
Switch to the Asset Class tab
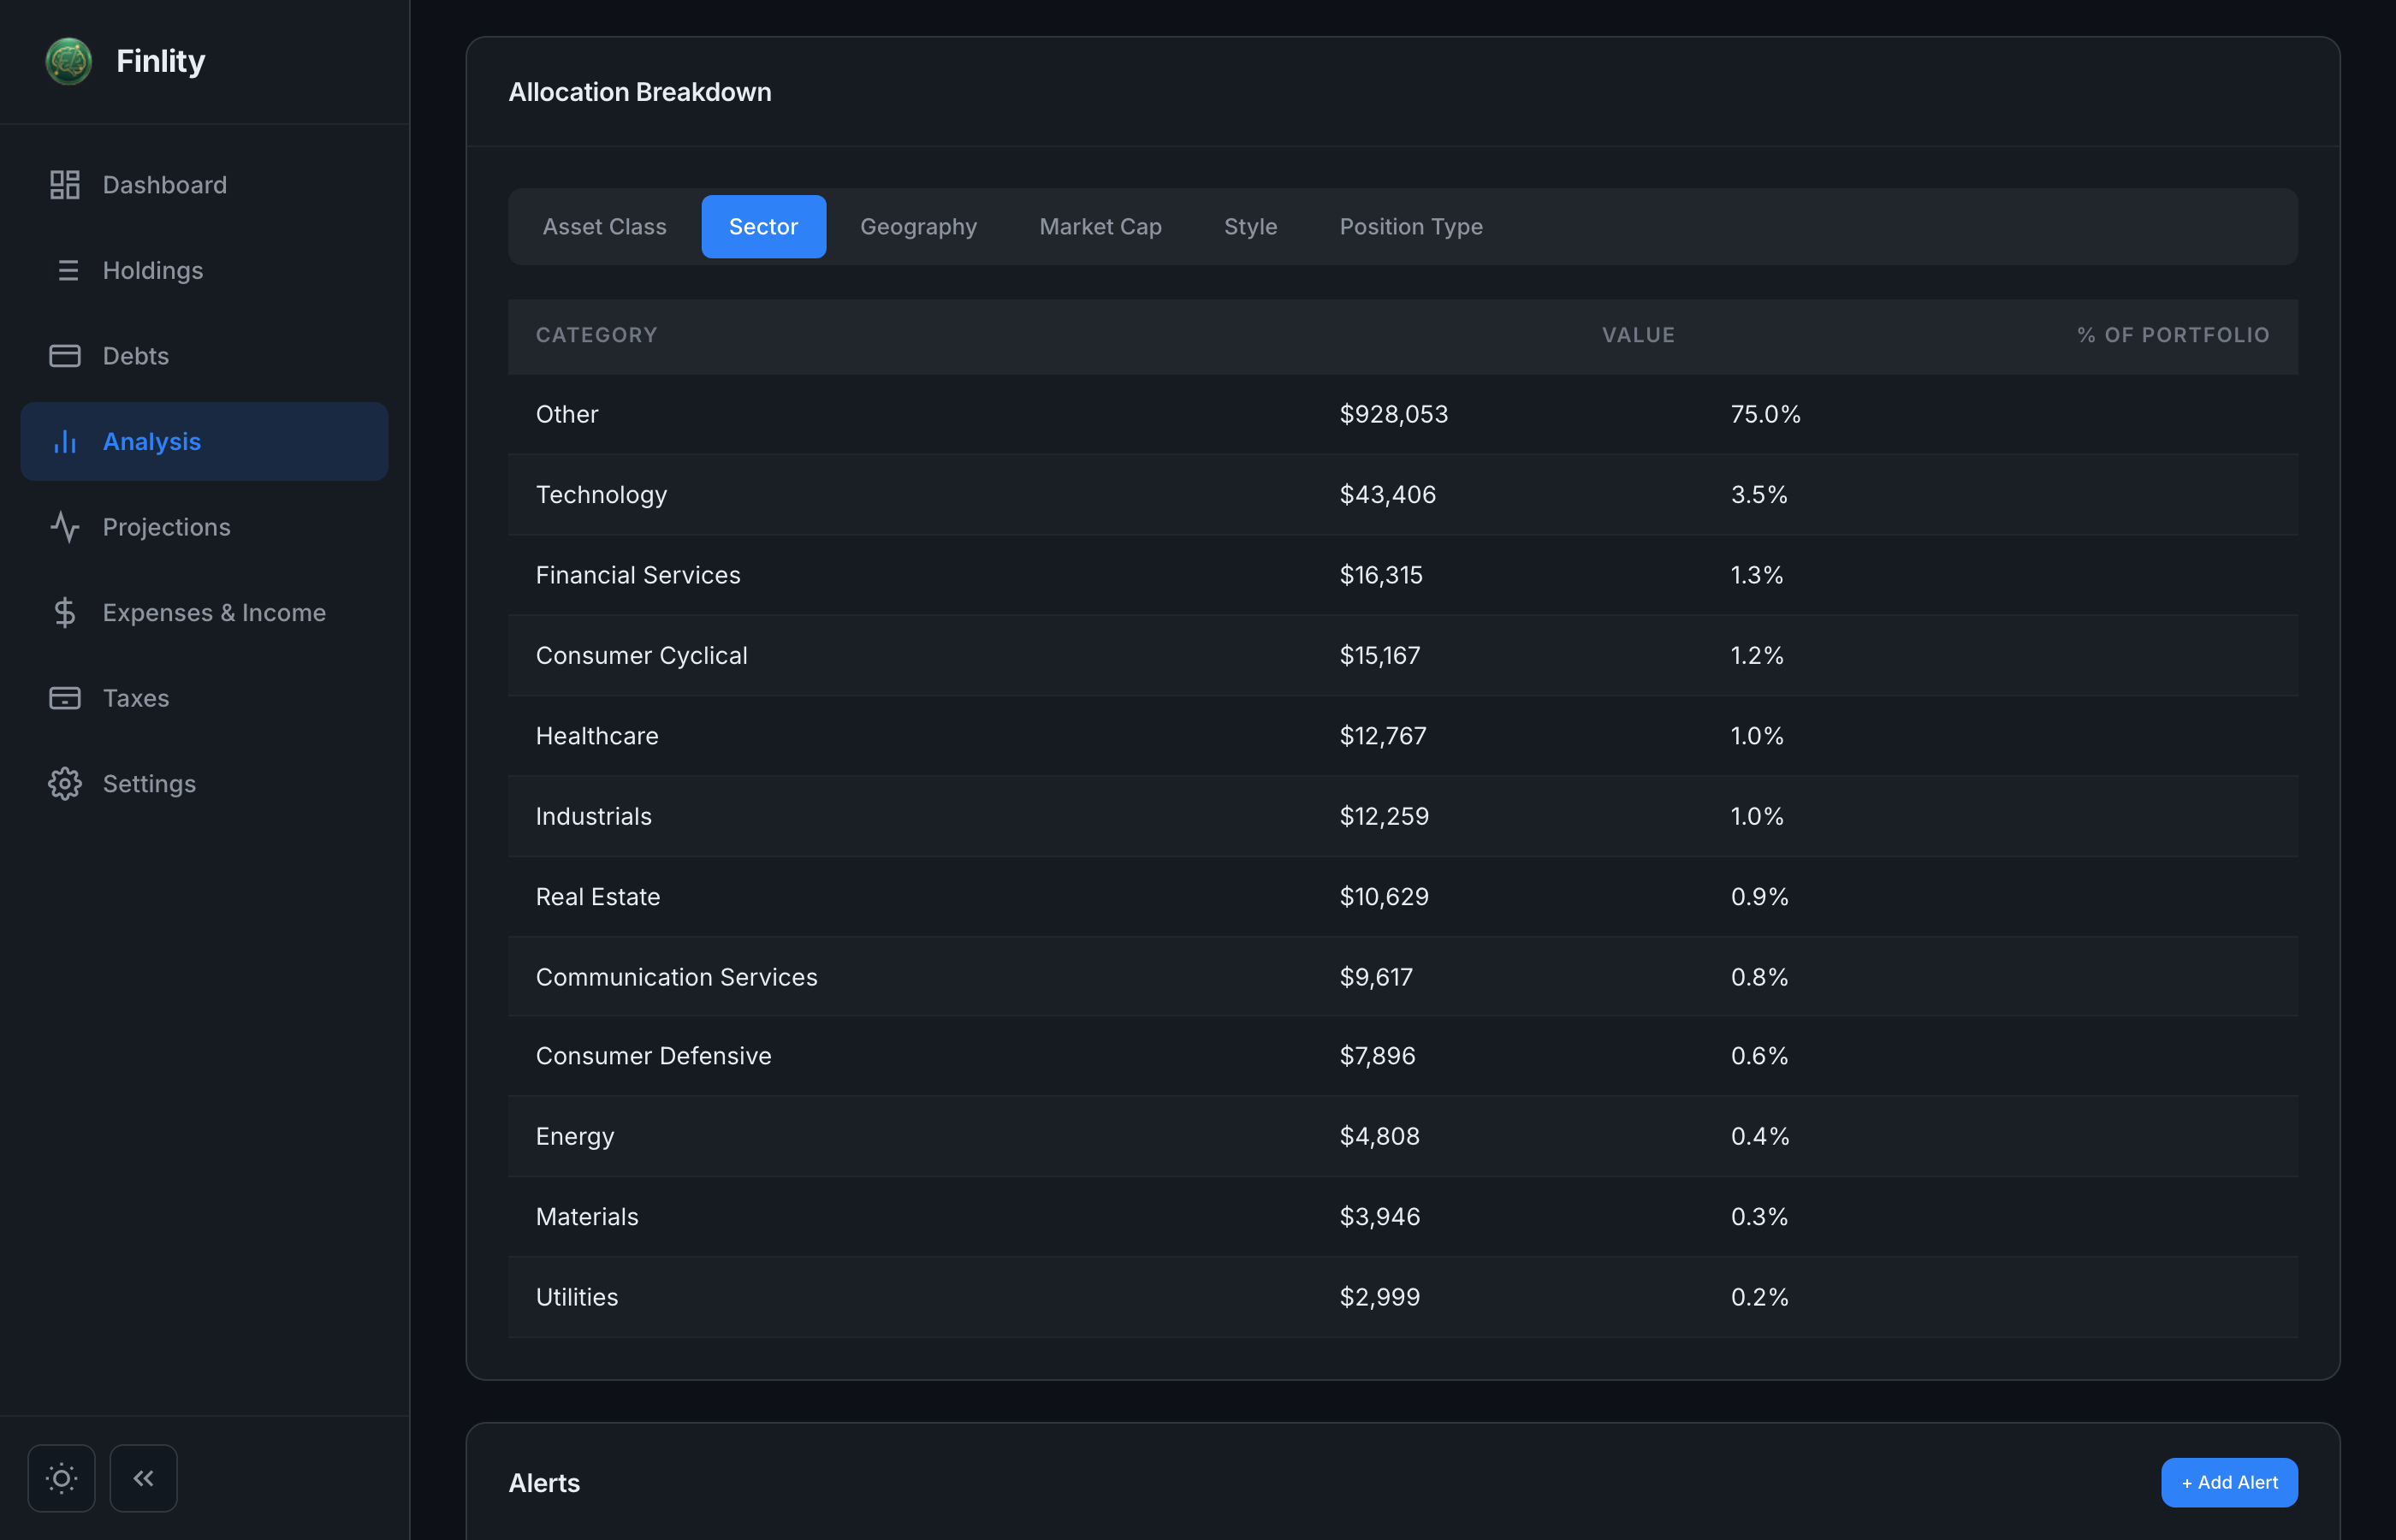coord(605,227)
